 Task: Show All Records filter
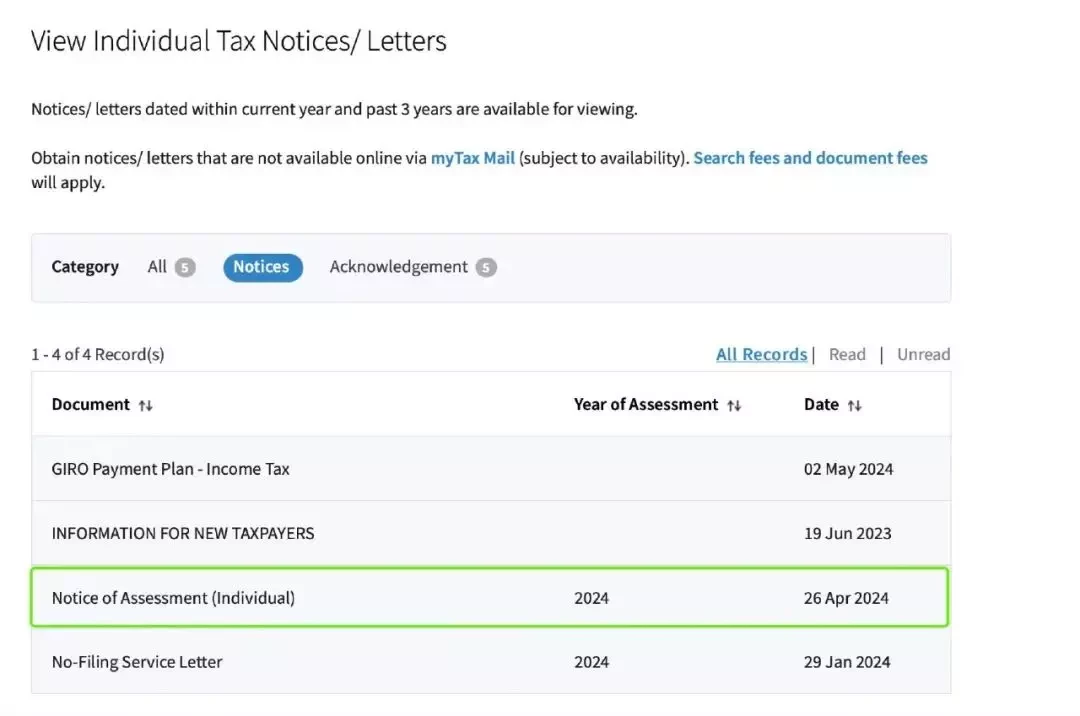pyautogui.click(x=761, y=354)
